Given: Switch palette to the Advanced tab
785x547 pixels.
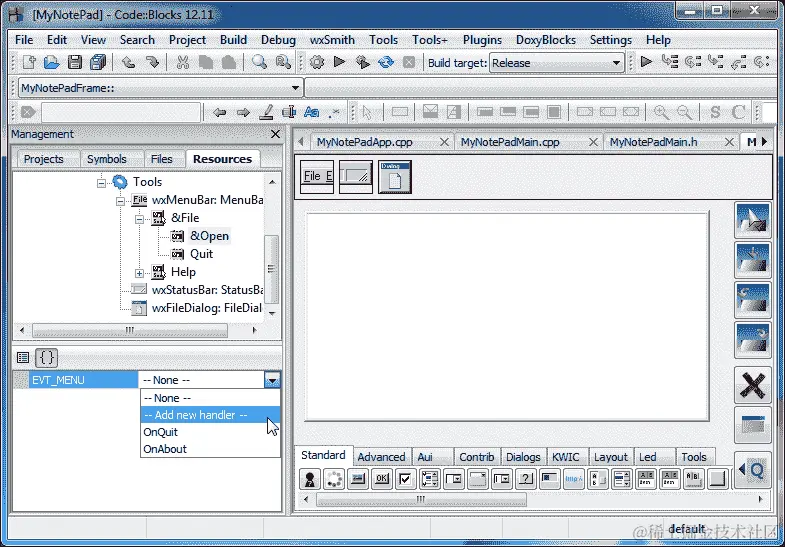Looking at the screenshot, I should (x=381, y=457).
